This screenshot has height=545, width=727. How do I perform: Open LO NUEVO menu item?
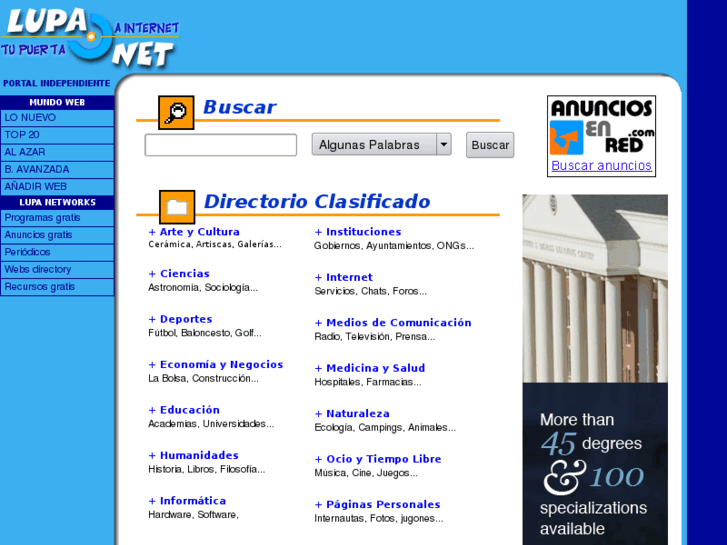[x=57, y=118]
